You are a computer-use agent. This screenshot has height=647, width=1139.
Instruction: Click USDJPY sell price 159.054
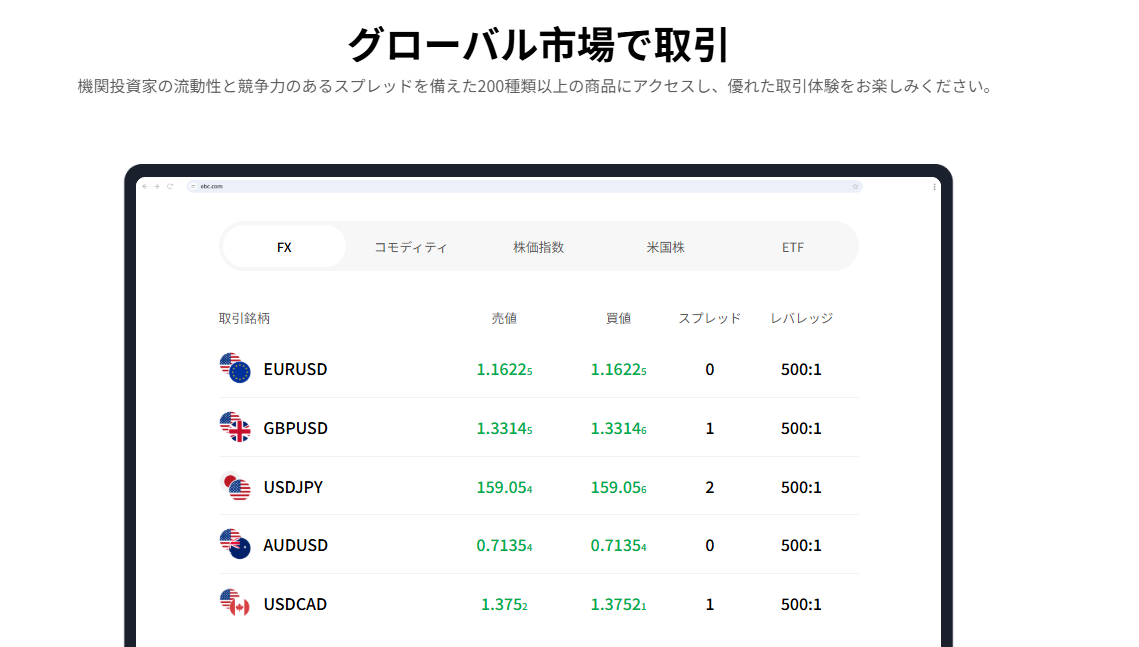tap(504, 487)
